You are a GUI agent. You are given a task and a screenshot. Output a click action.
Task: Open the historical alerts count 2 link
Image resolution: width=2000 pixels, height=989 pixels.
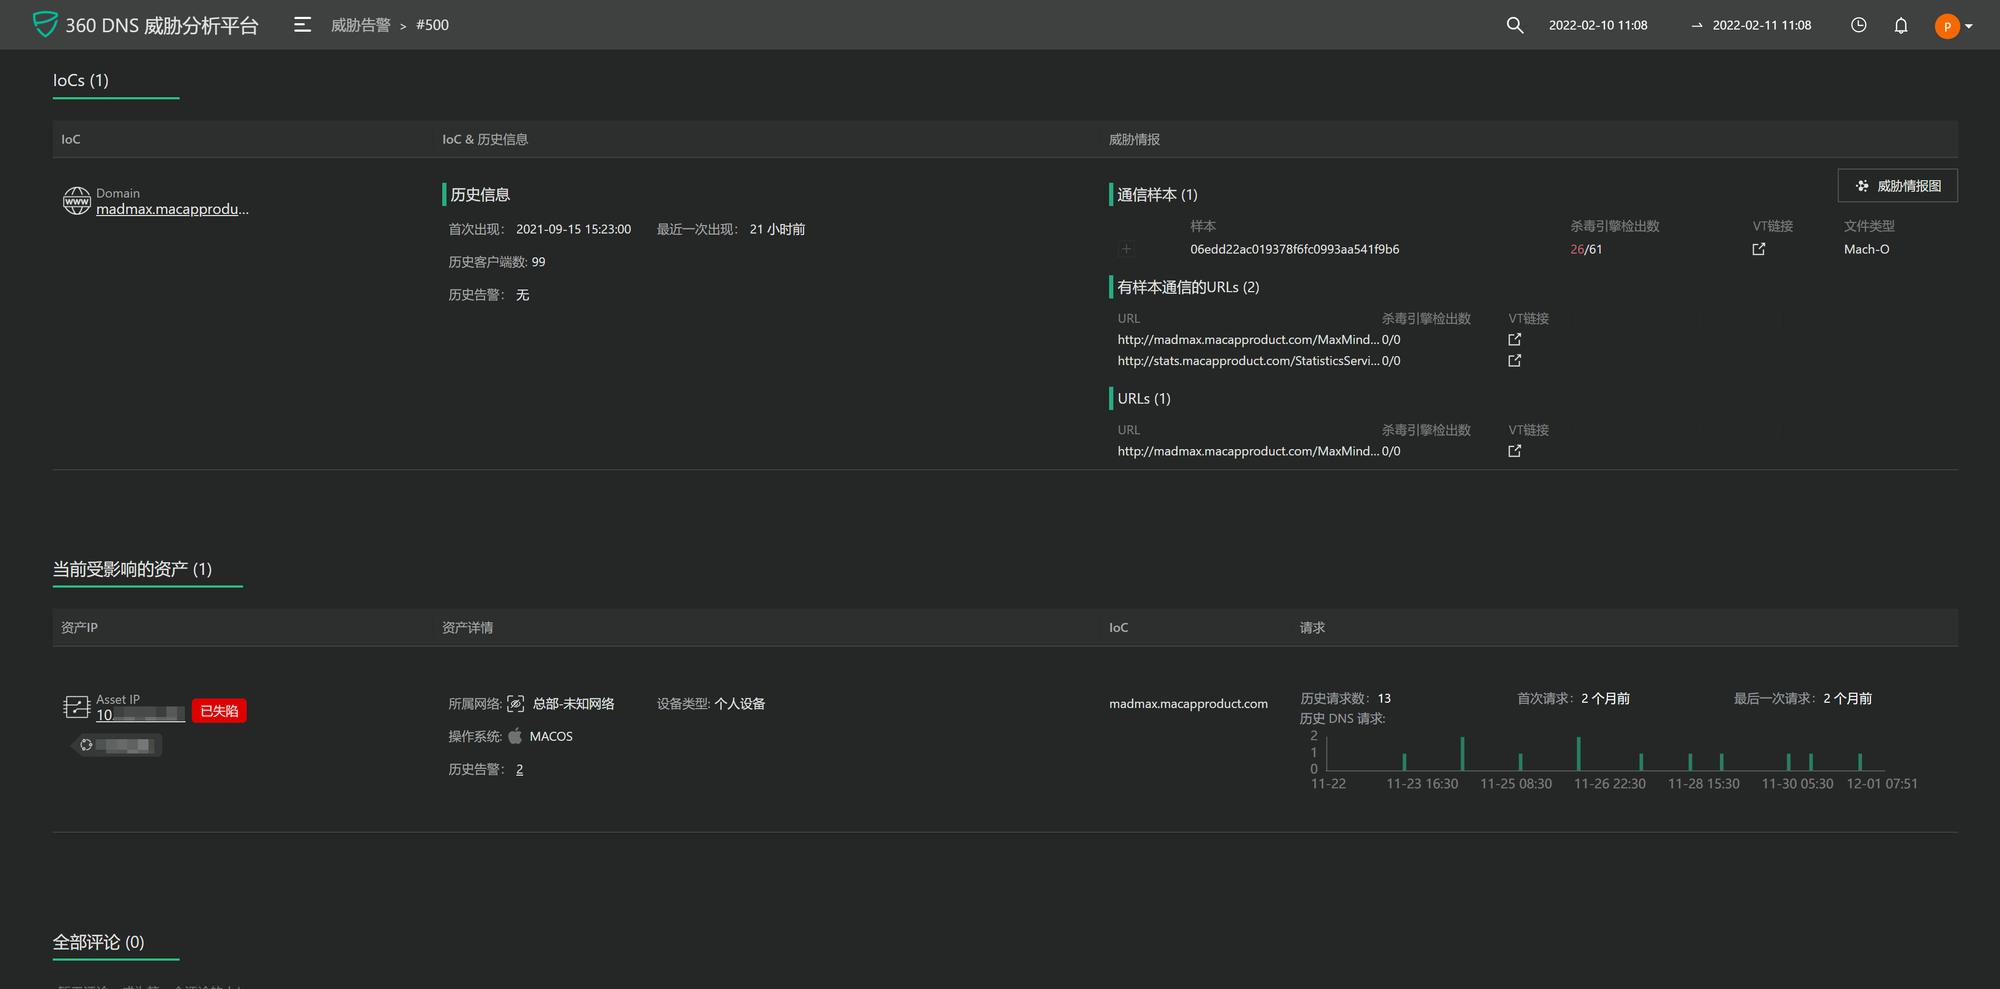tap(519, 769)
